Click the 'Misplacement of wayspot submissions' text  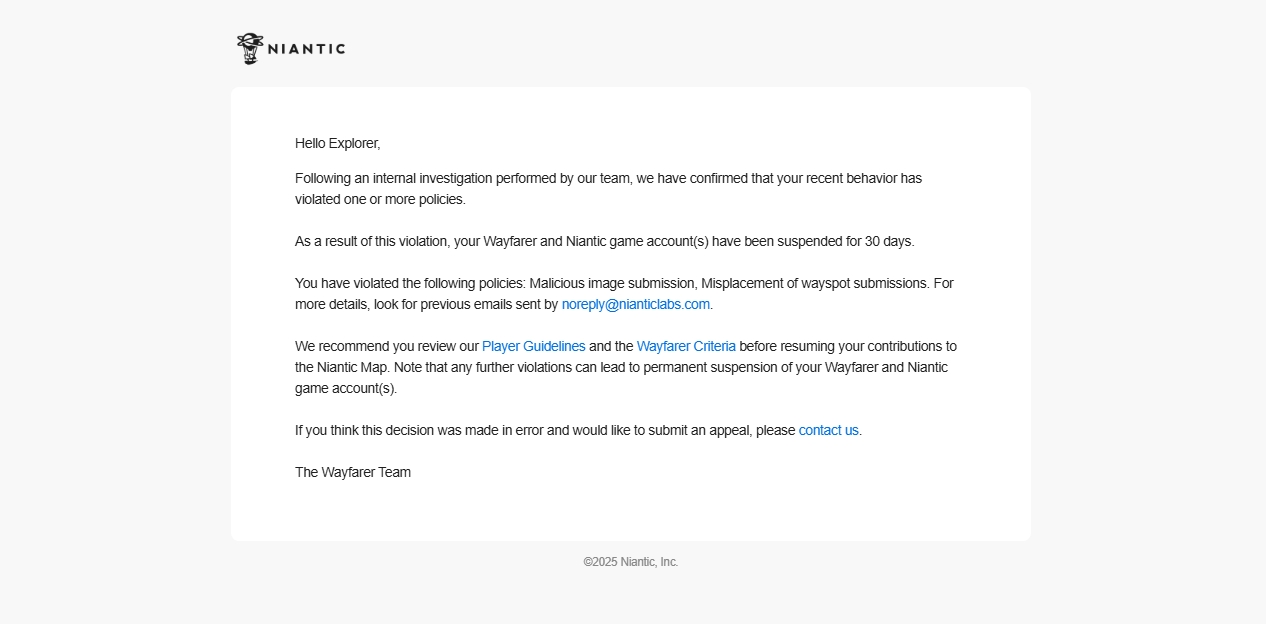coord(814,283)
